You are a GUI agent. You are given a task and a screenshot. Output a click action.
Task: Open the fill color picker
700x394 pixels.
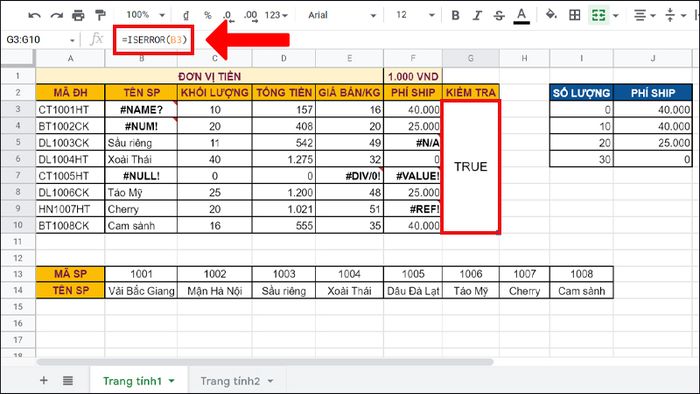551,15
